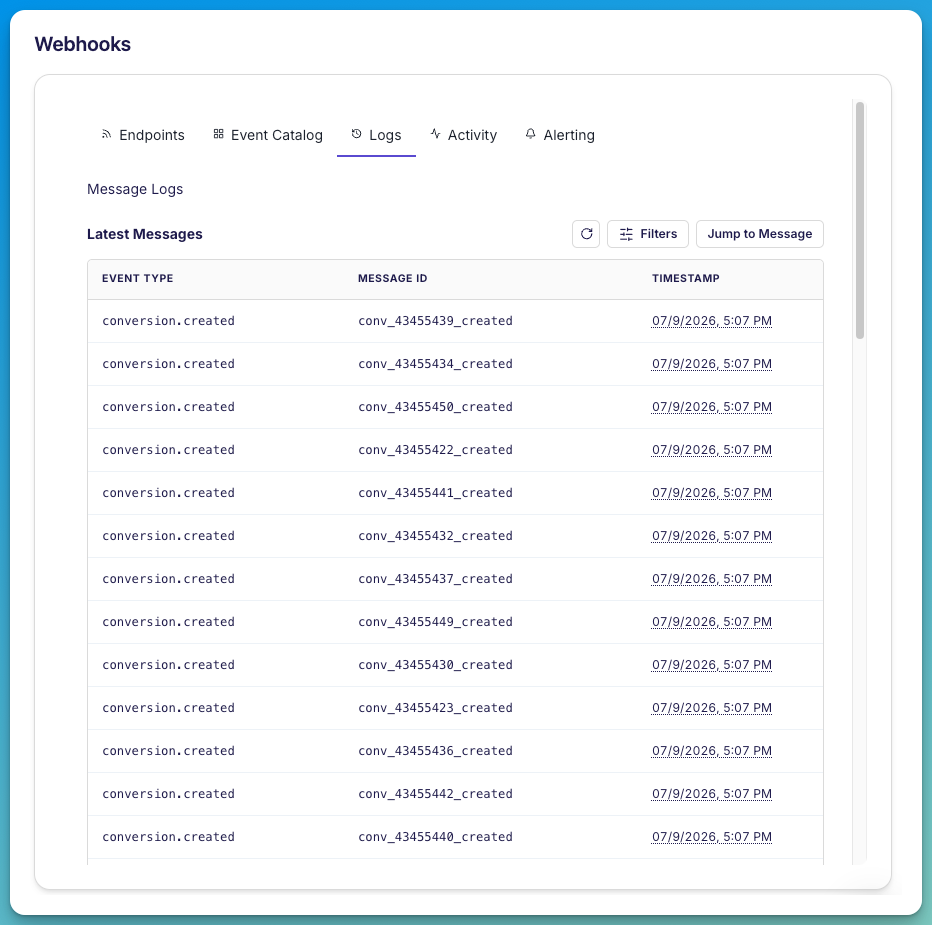This screenshot has height=925, width=932.
Task: Click the Webhooks page title
Action: coord(83,44)
